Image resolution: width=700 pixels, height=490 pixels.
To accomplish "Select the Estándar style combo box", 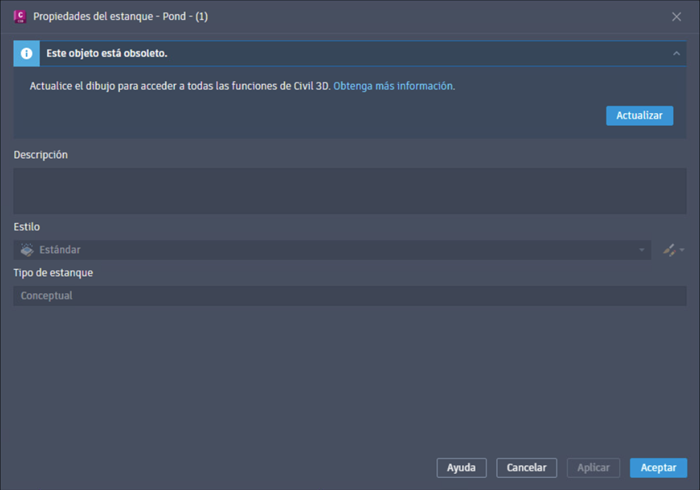I will click(x=332, y=250).
